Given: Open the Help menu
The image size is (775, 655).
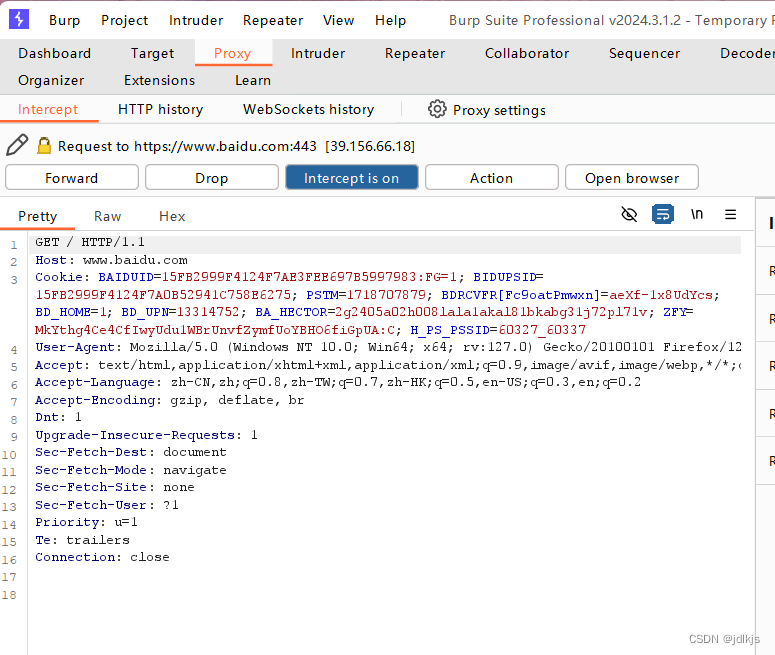Looking at the screenshot, I should click(390, 20).
